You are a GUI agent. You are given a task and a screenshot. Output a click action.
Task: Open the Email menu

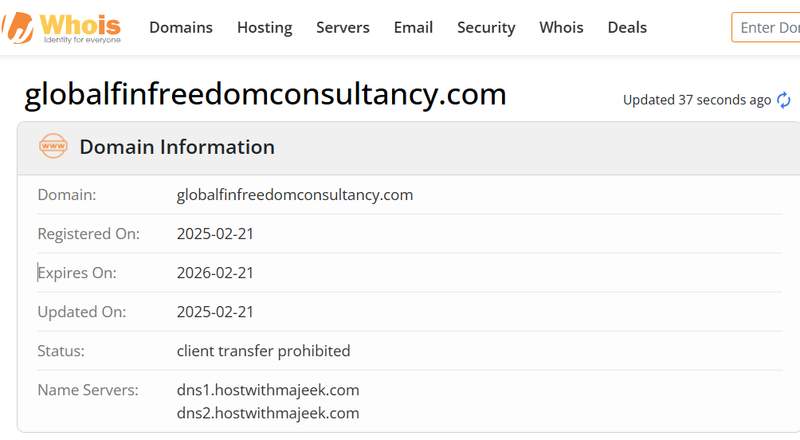[413, 28]
